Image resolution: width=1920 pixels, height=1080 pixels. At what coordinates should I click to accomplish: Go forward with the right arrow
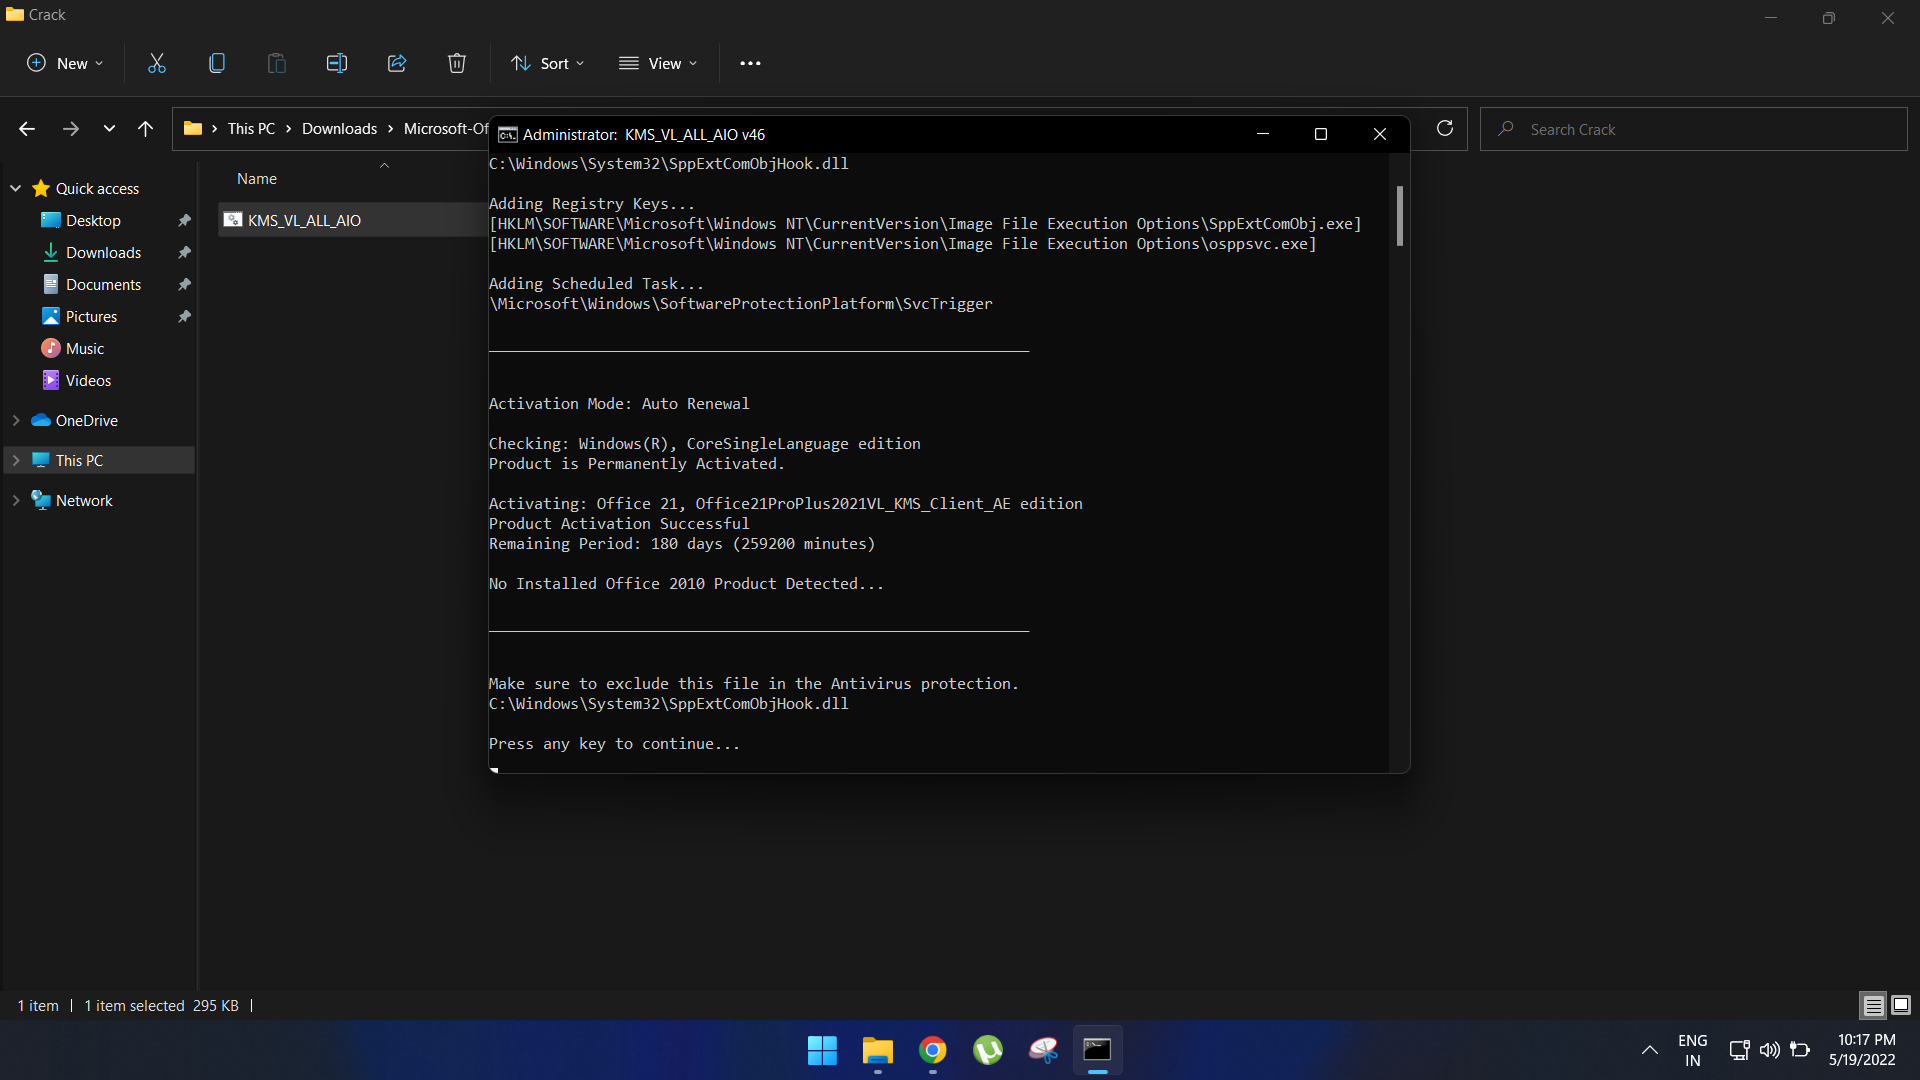click(x=71, y=129)
